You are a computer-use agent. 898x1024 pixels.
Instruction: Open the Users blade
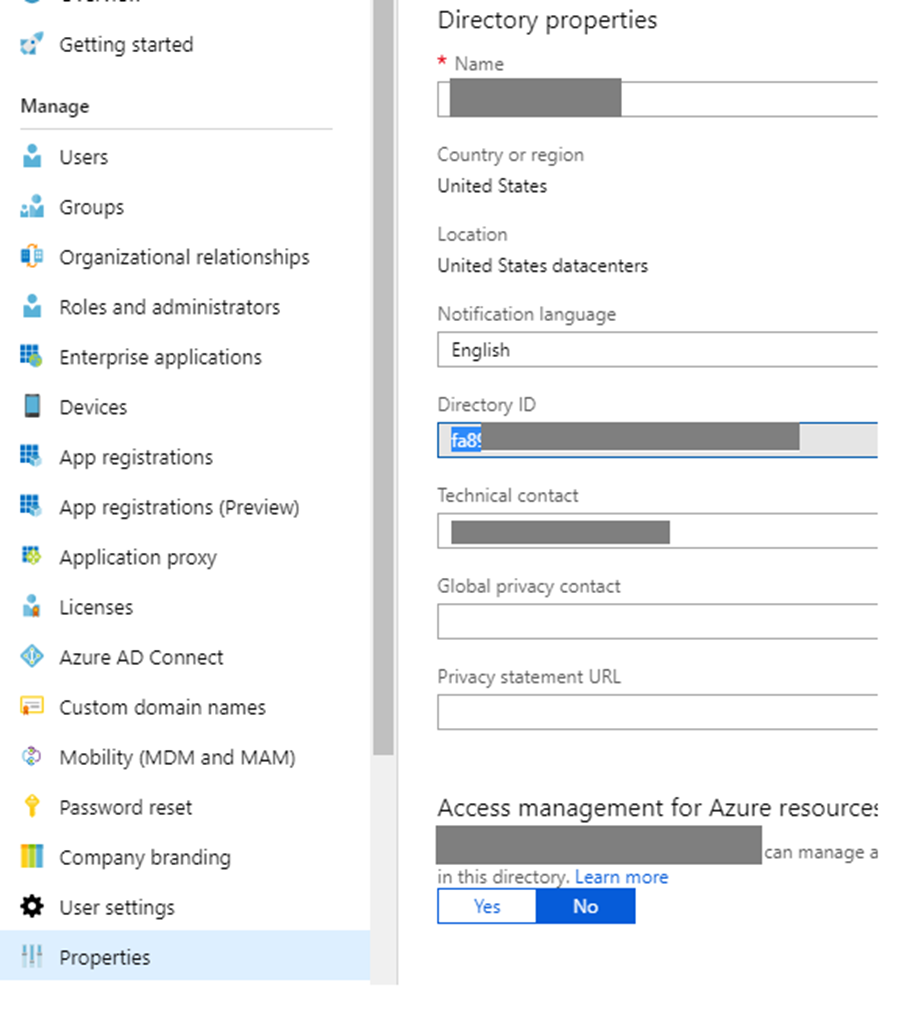coord(84,157)
